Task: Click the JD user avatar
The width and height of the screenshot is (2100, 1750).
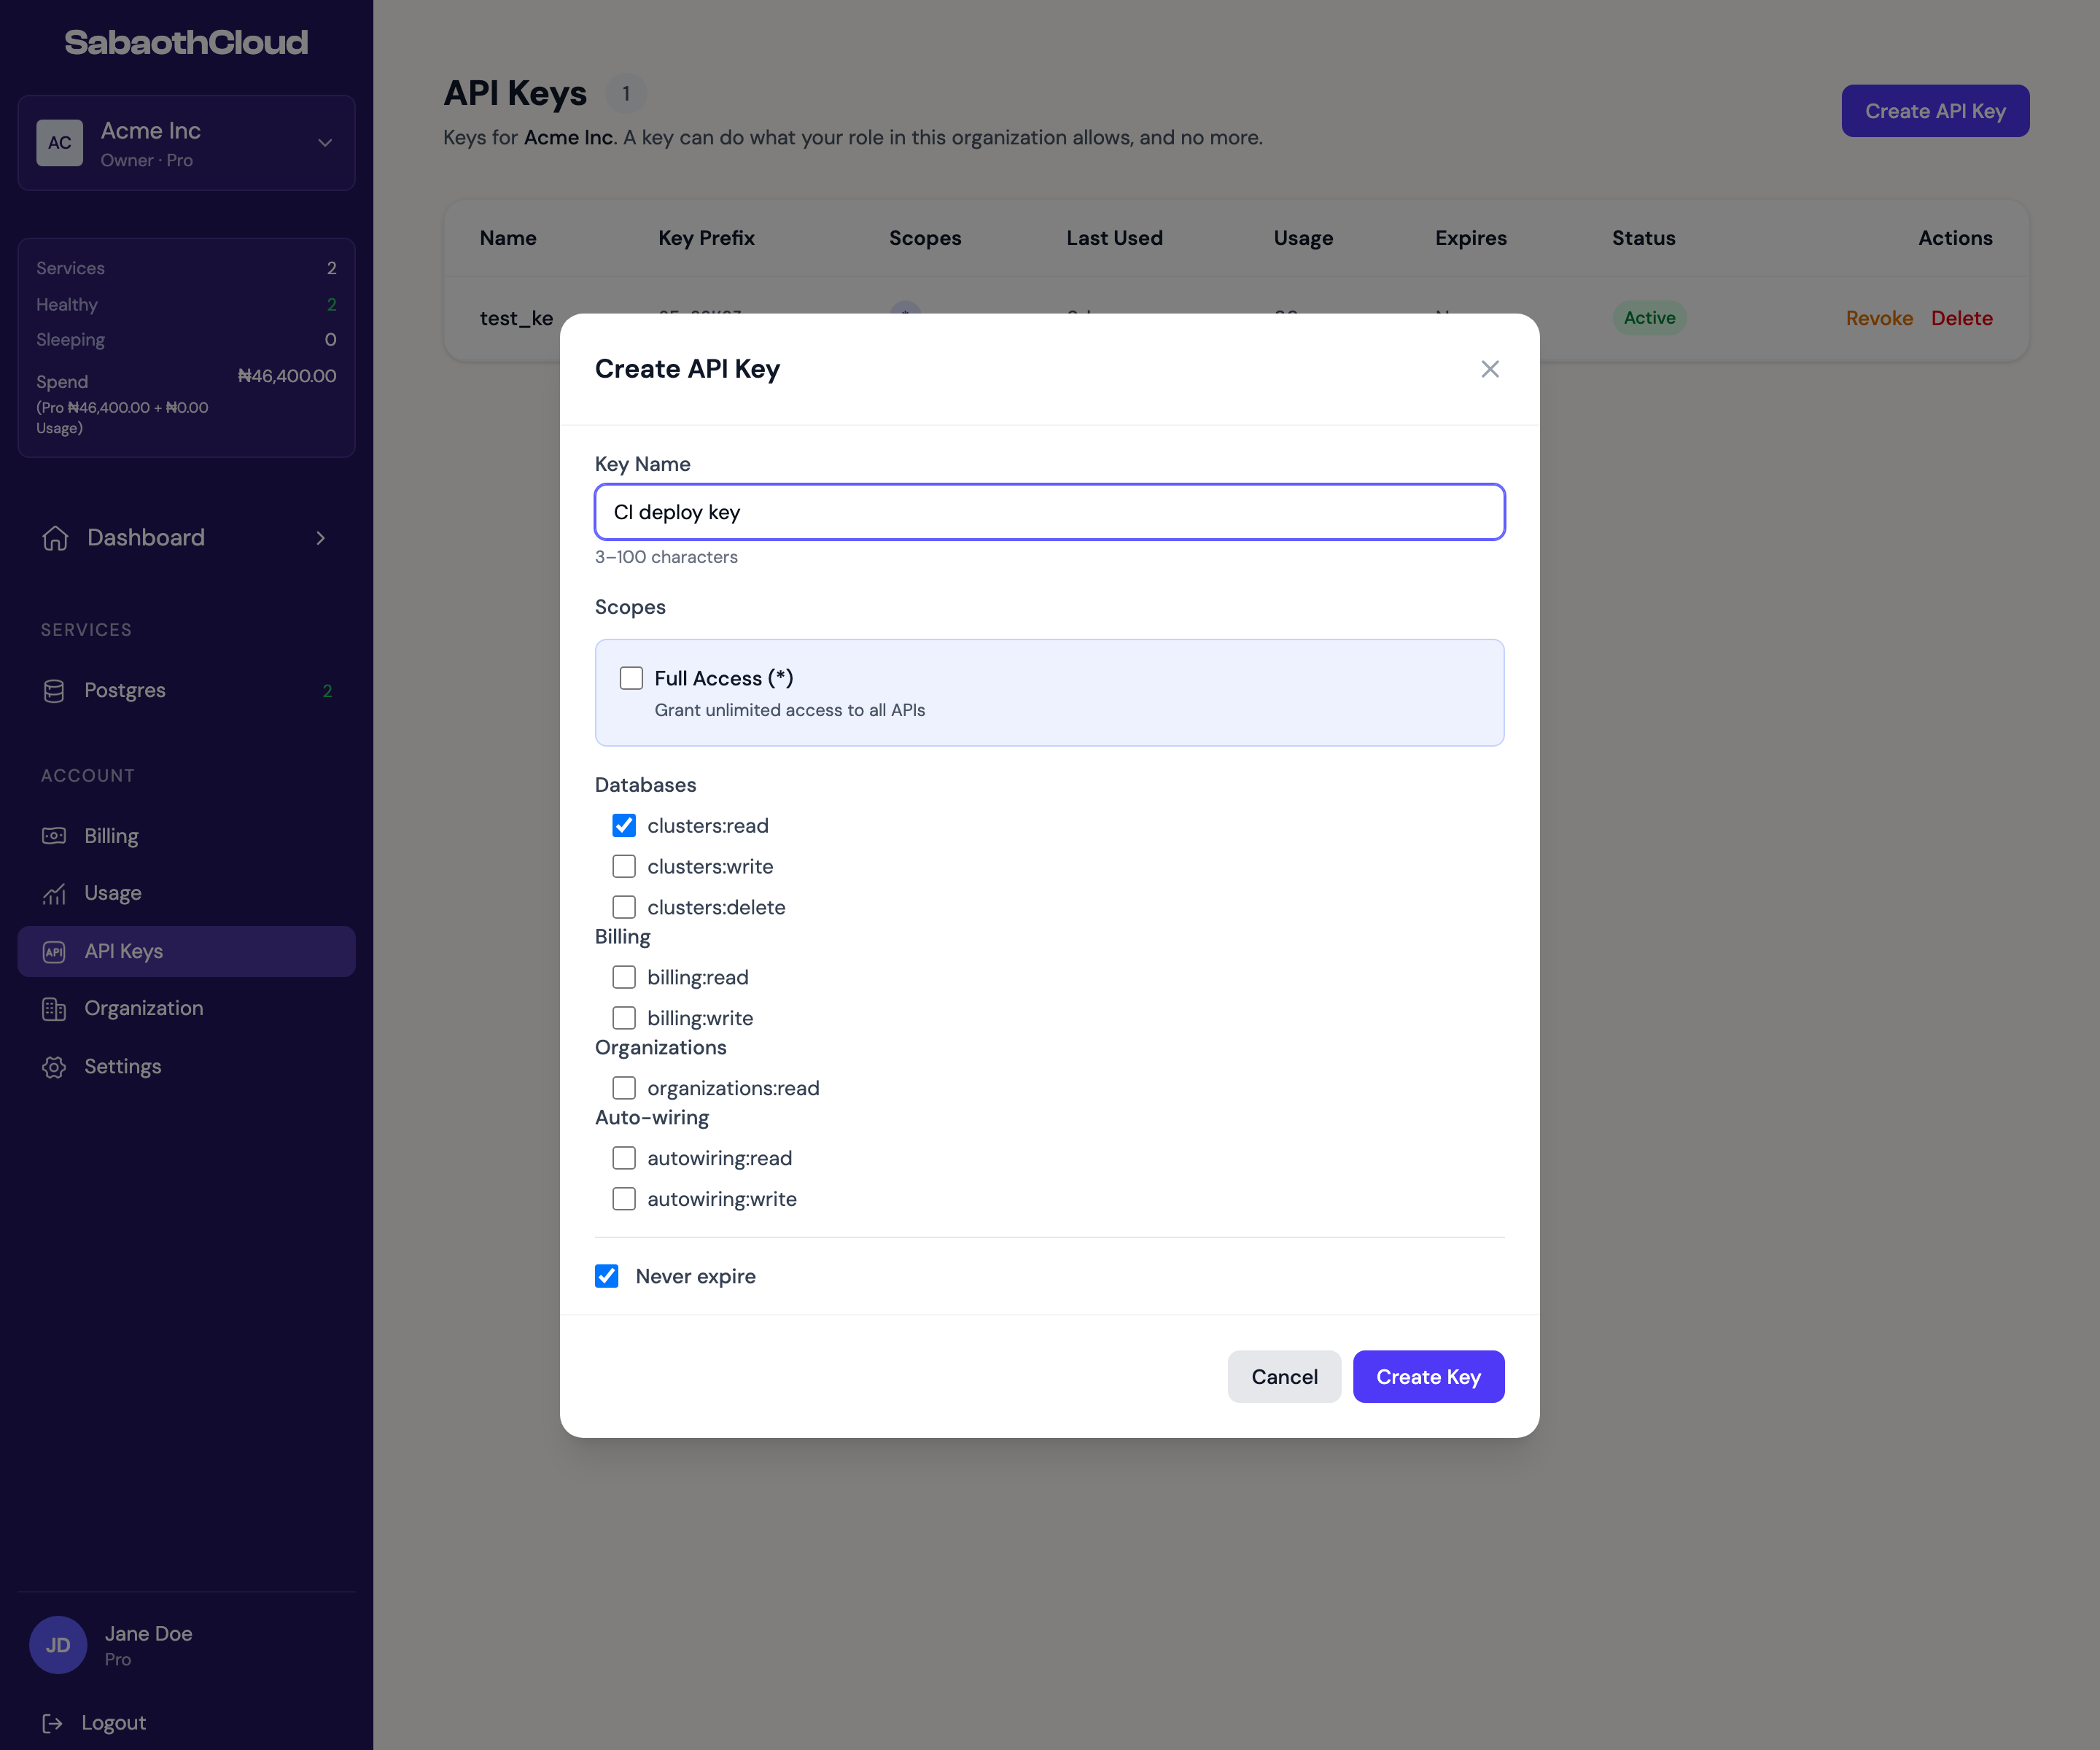Action: point(58,1645)
